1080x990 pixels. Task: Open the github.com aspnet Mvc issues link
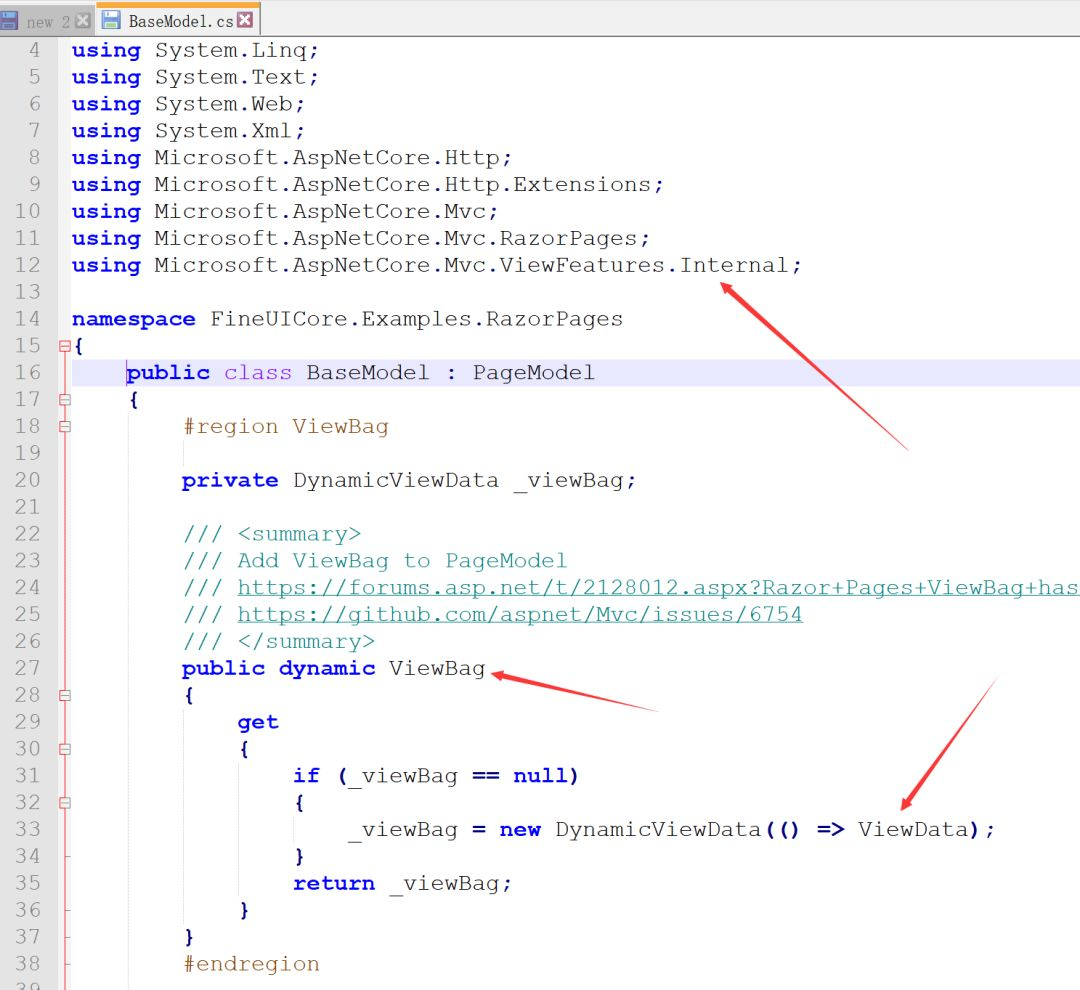(520, 615)
